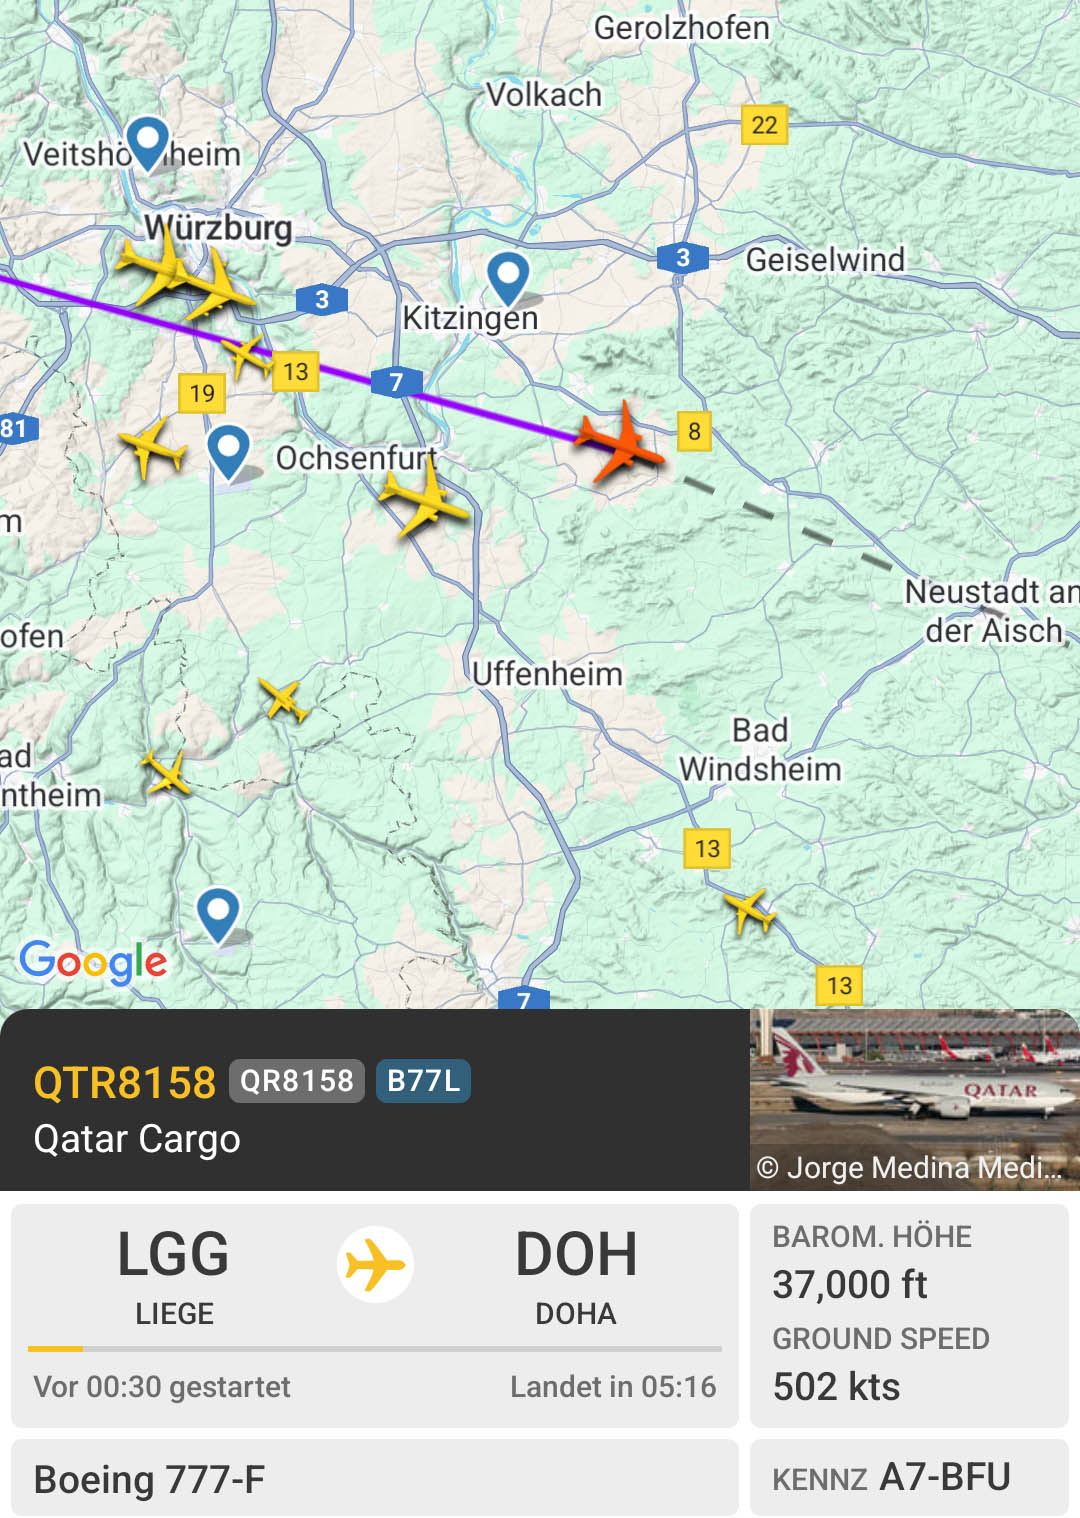Image resolution: width=1080 pixels, height=1518 pixels.
Task: Tap the yellow plane icon between LGG and DOH
Action: click(x=375, y=1264)
